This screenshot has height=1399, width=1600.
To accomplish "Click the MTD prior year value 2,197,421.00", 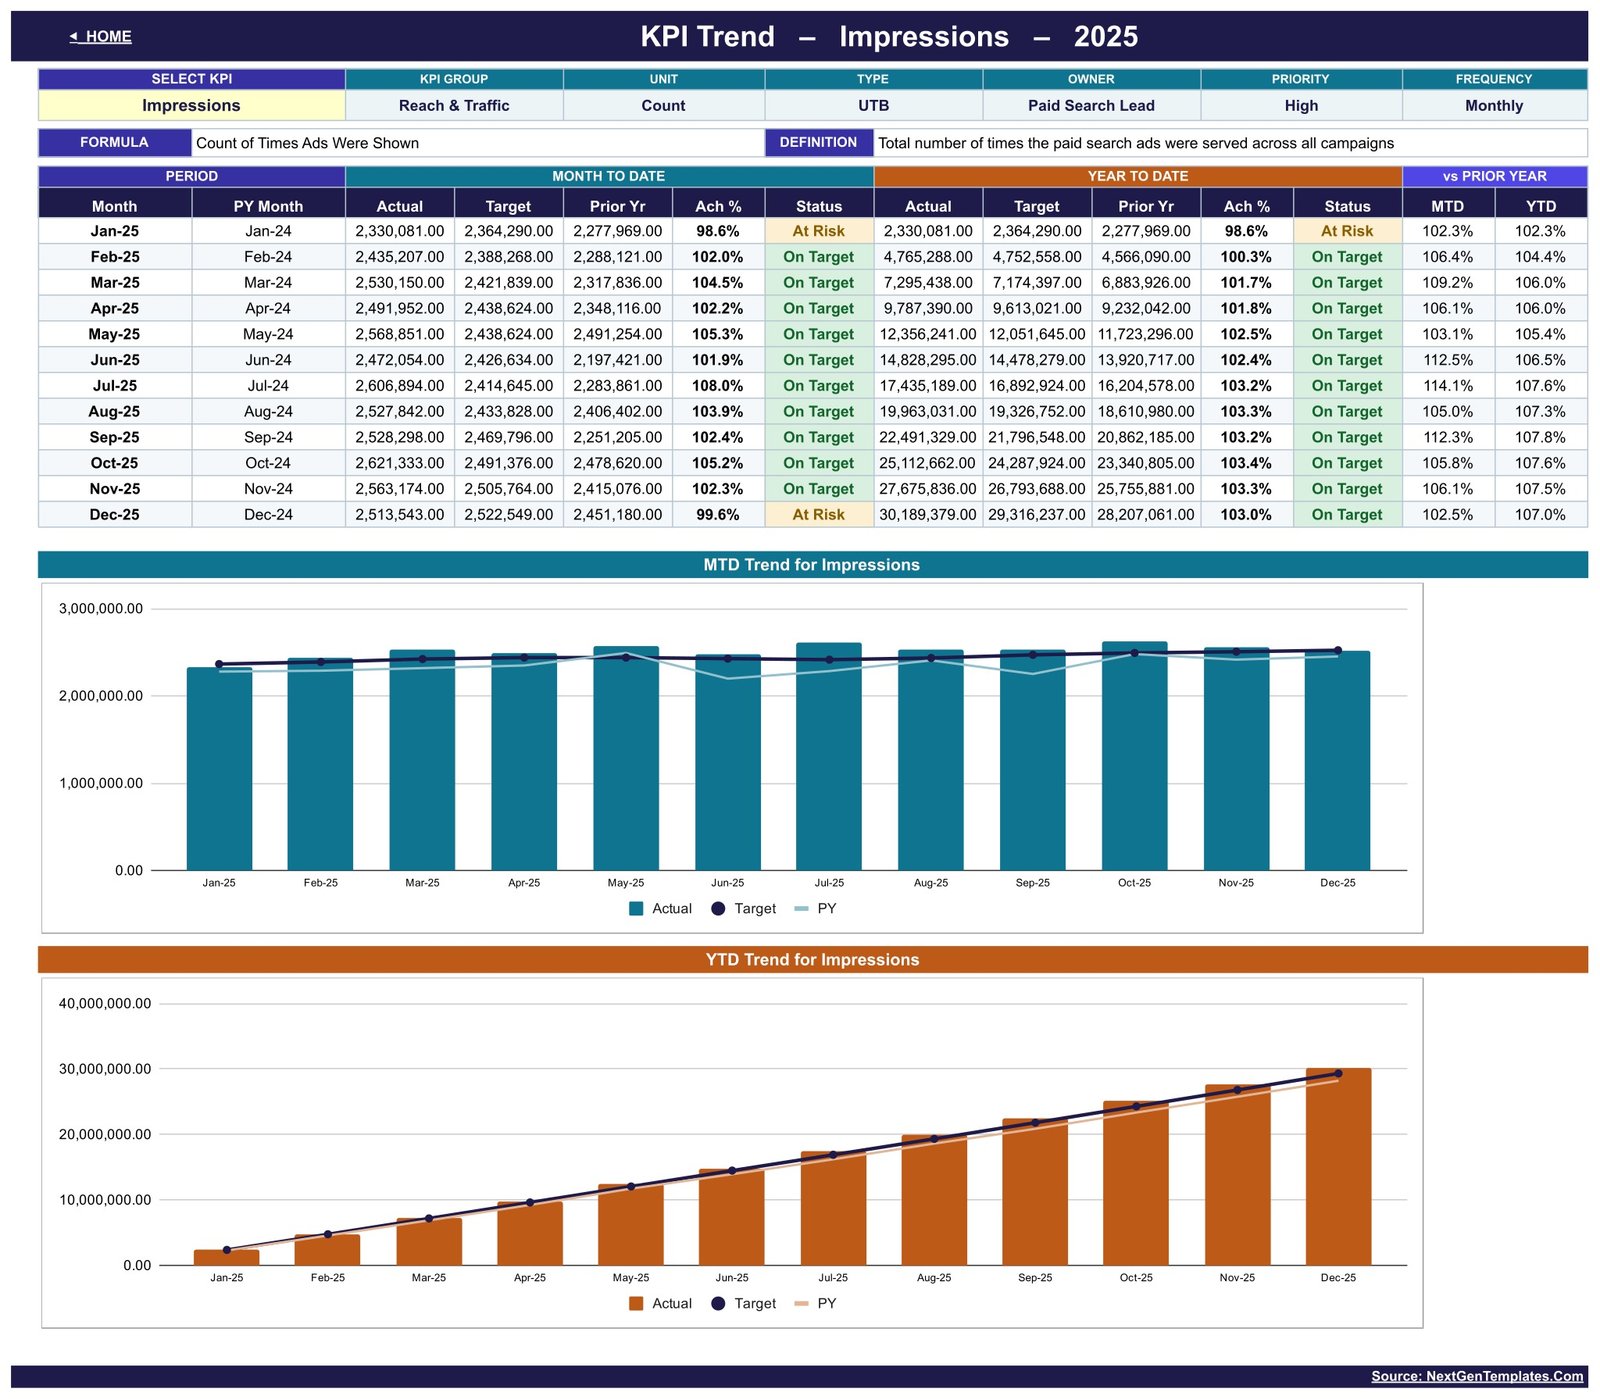I will 617,360.
